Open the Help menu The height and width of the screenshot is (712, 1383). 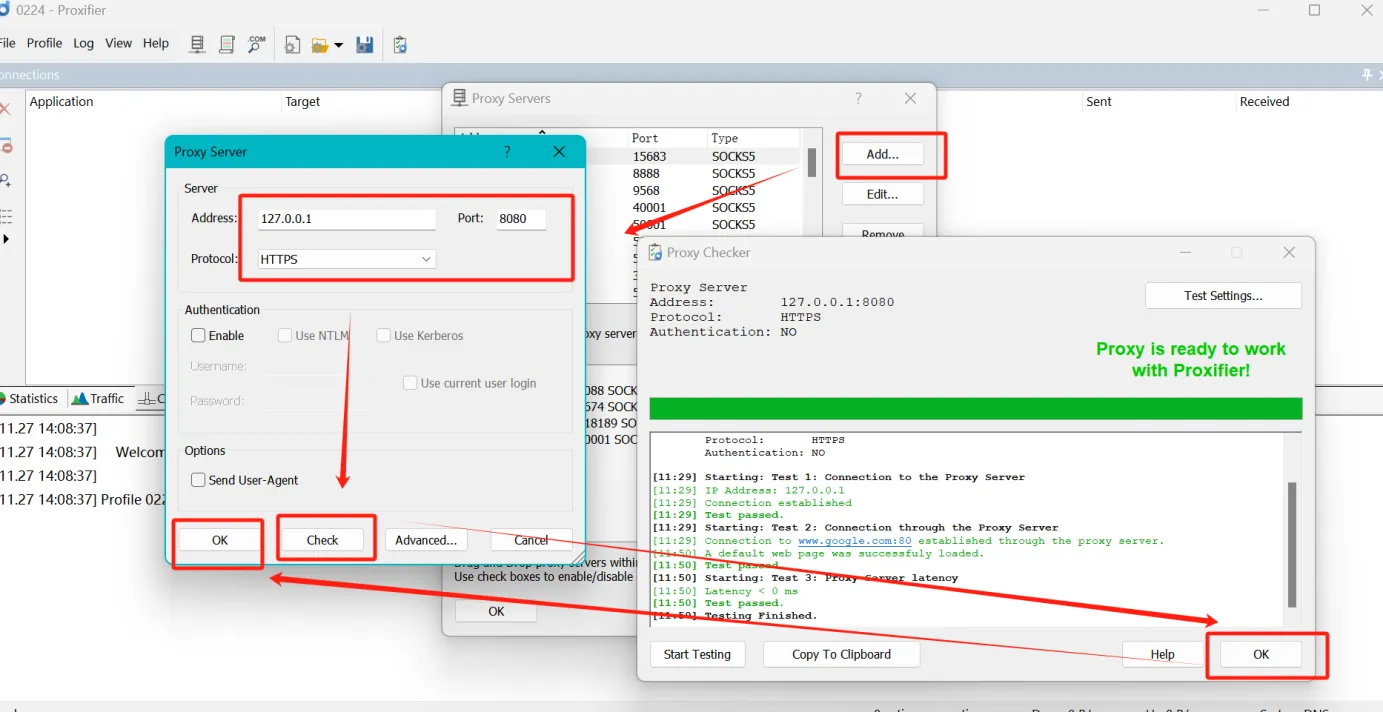point(156,43)
